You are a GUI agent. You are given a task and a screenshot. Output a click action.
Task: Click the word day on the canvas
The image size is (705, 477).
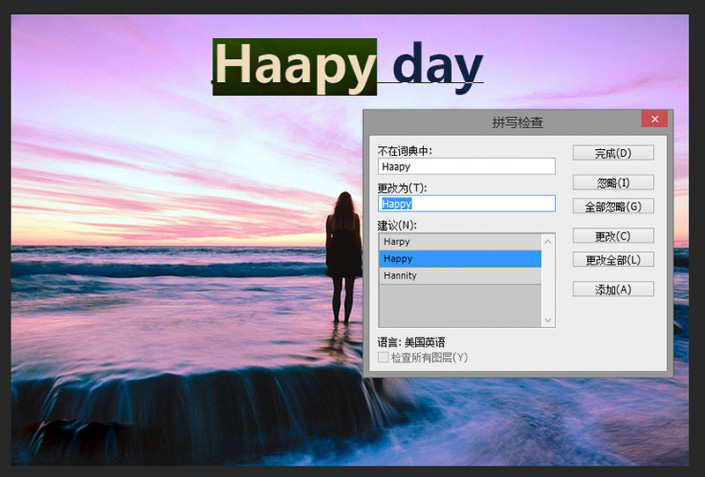tap(437, 66)
